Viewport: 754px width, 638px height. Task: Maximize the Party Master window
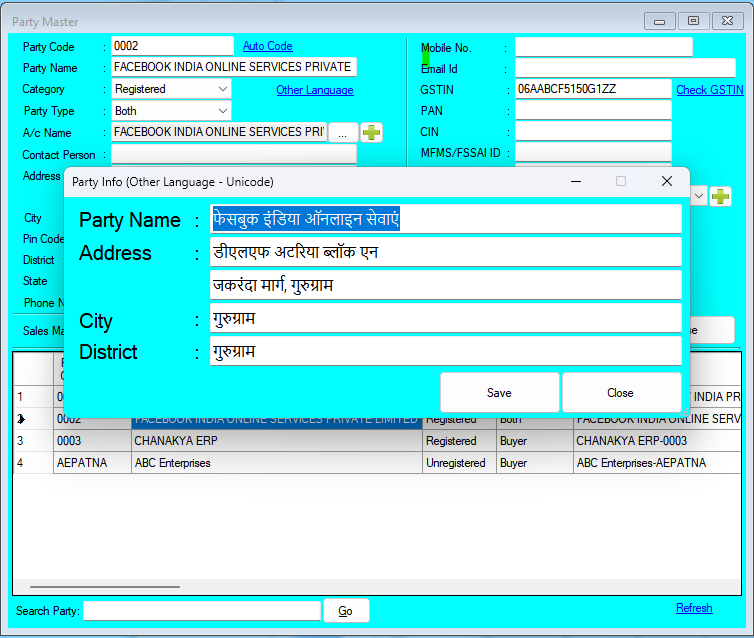tap(693, 21)
